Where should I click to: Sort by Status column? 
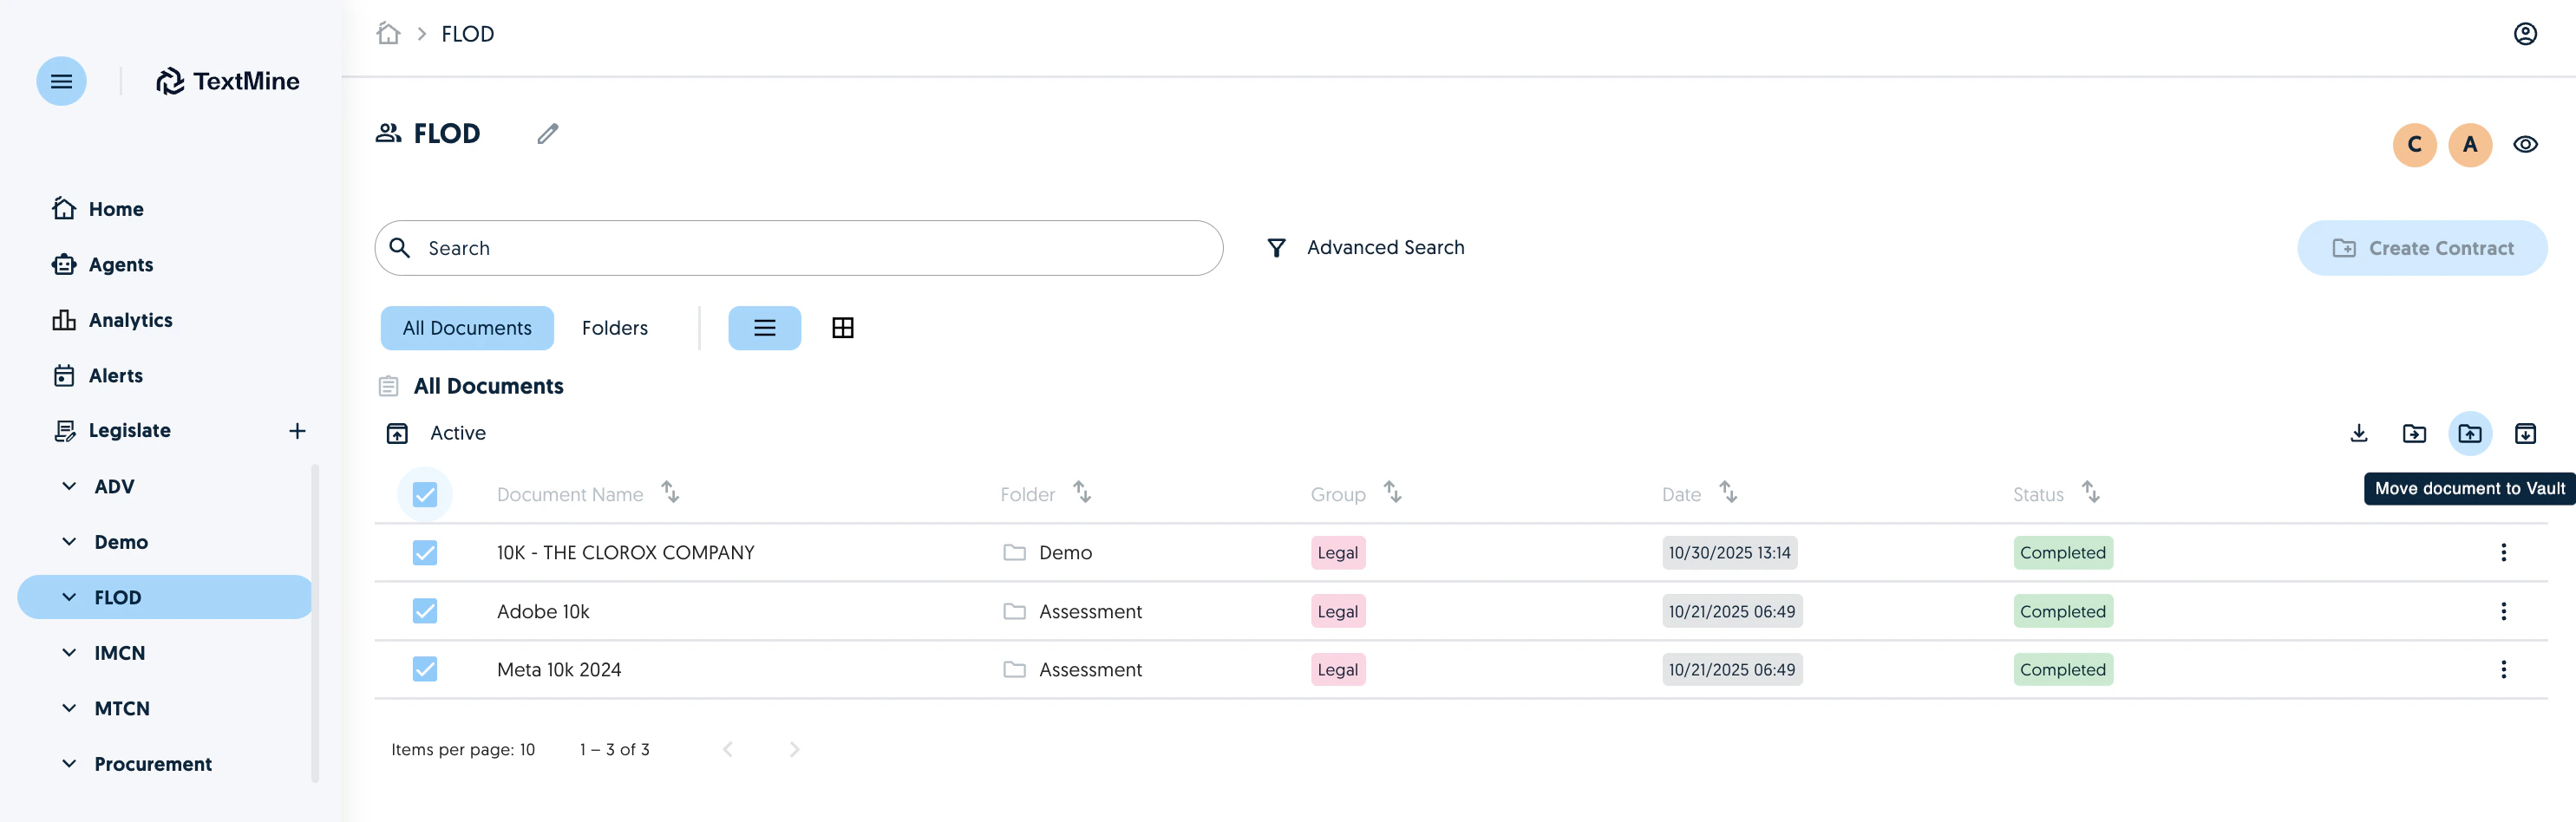[2090, 492]
